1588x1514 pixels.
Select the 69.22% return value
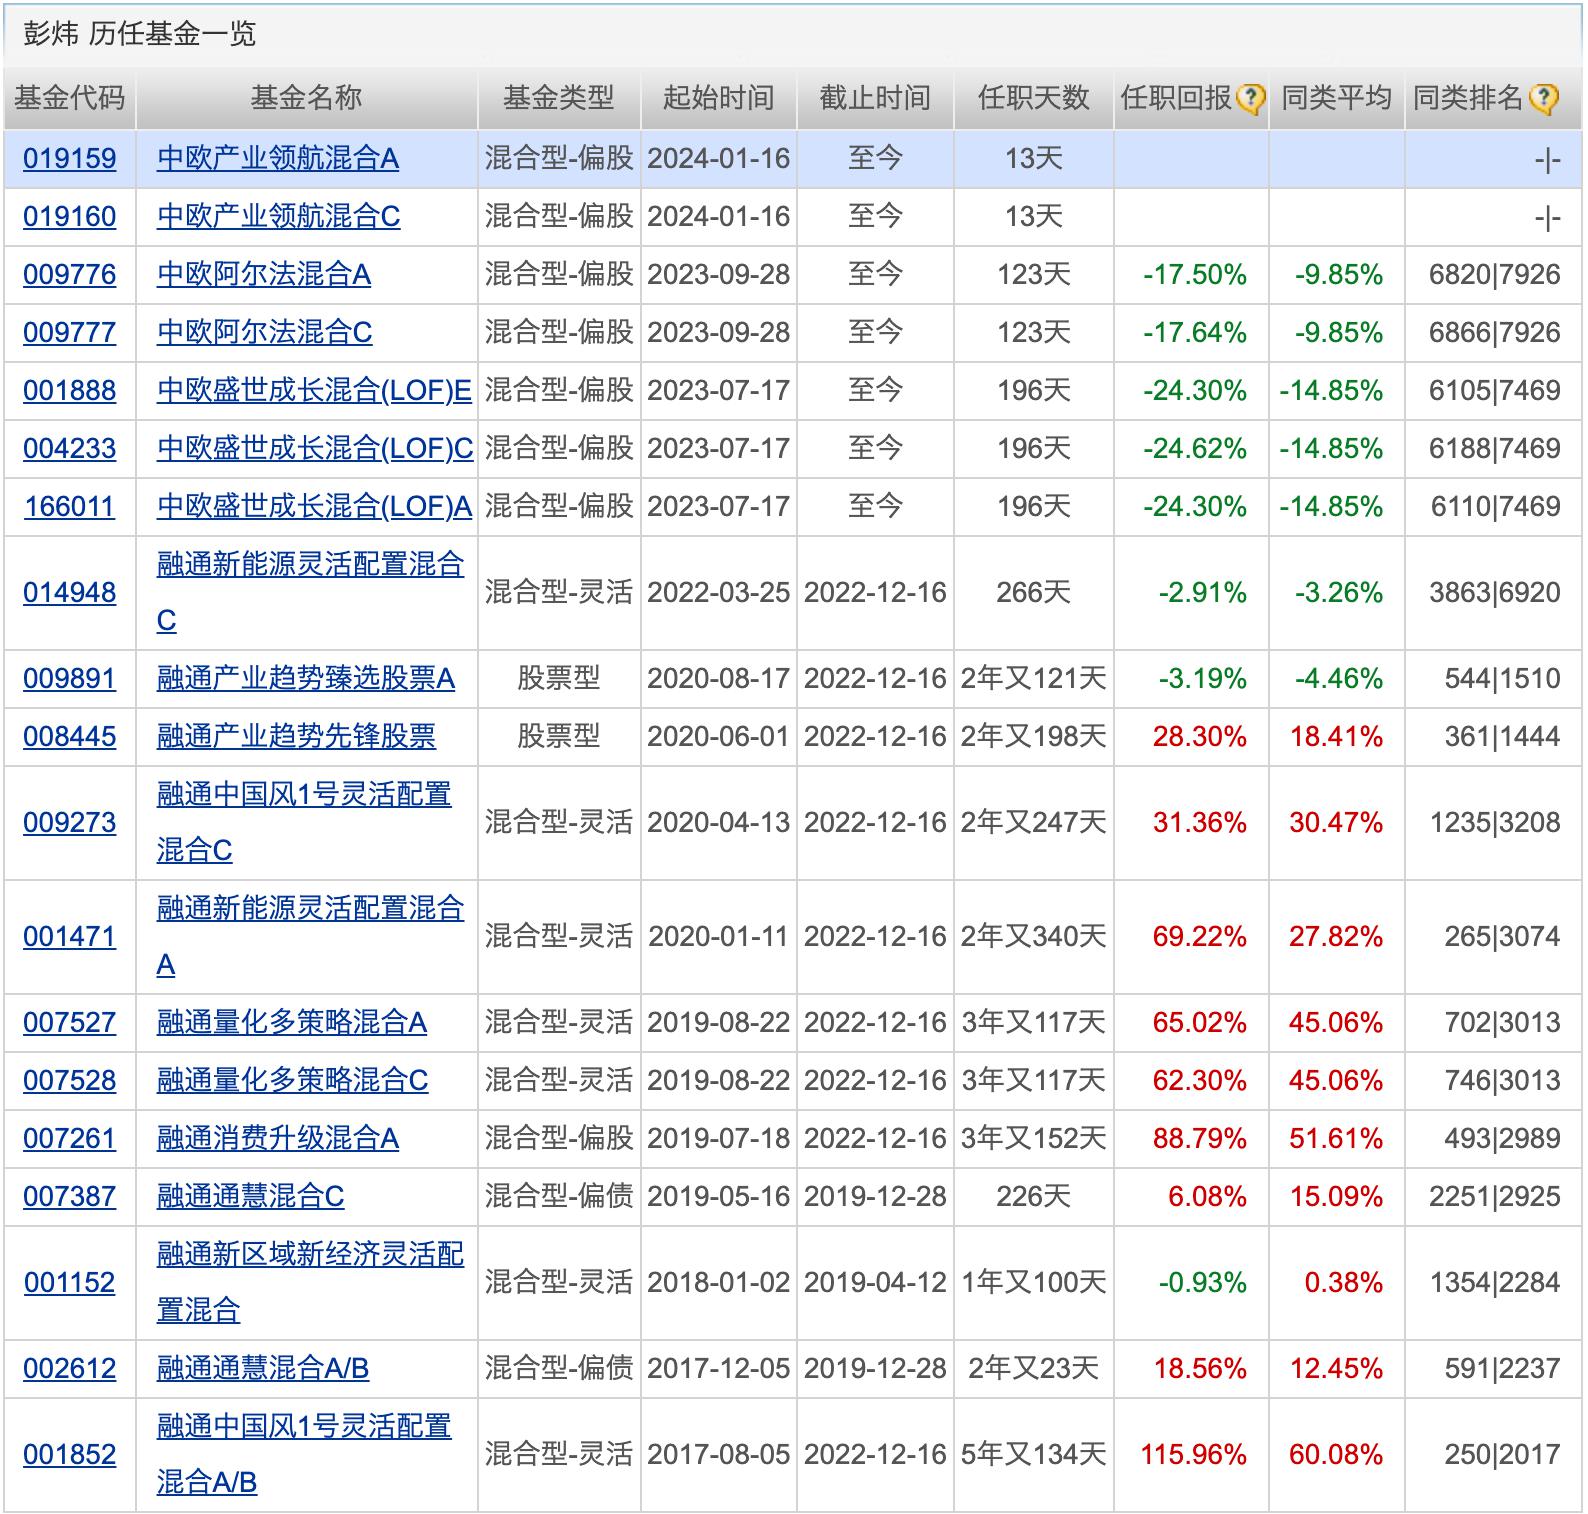click(x=1199, y=937)
